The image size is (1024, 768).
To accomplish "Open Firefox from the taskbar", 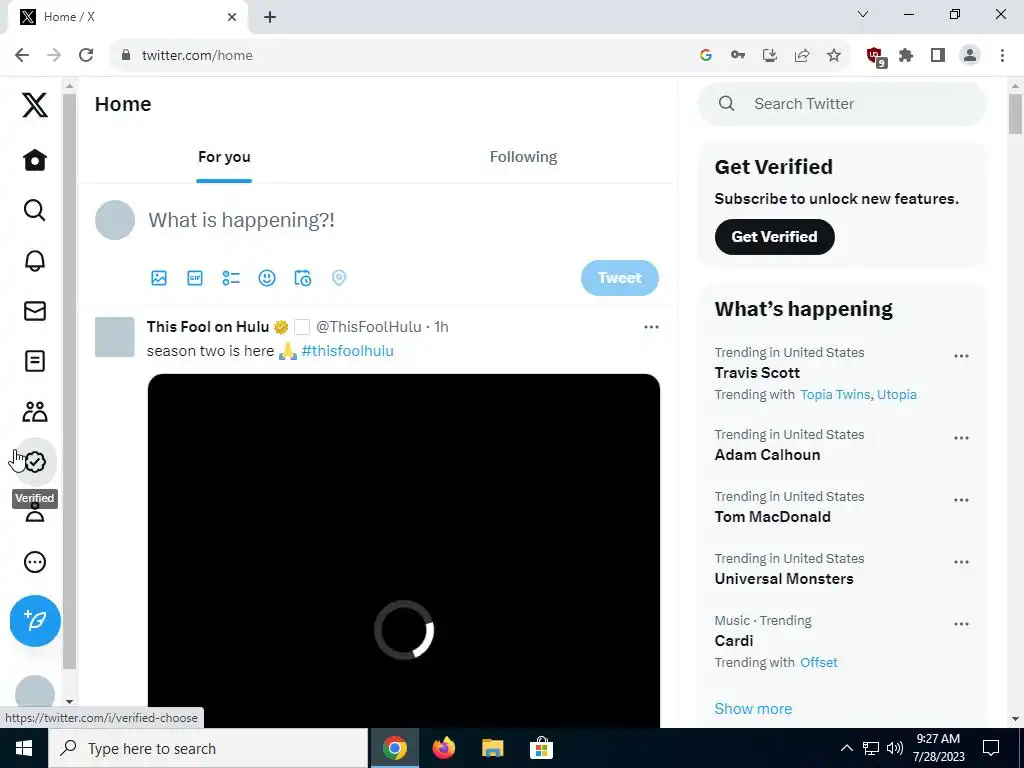I will [444, 748].
